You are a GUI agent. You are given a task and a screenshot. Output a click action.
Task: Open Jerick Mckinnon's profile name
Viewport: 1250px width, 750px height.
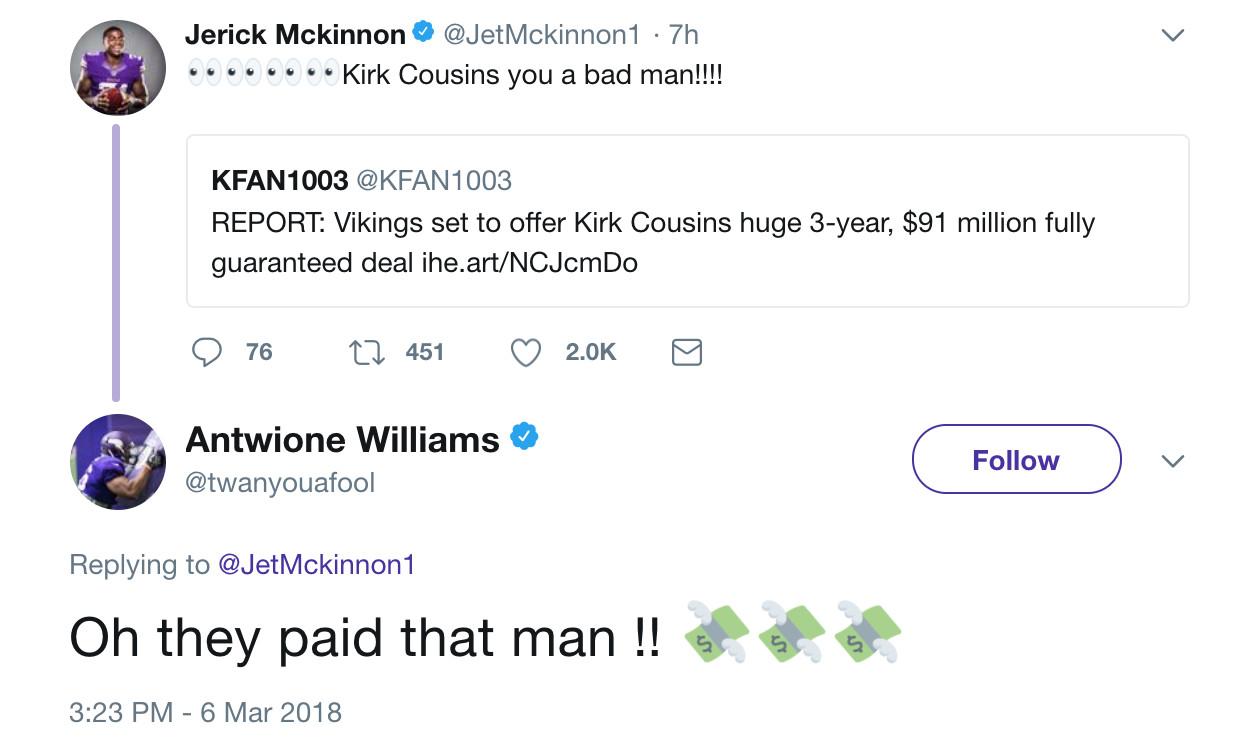pos(295,34)
